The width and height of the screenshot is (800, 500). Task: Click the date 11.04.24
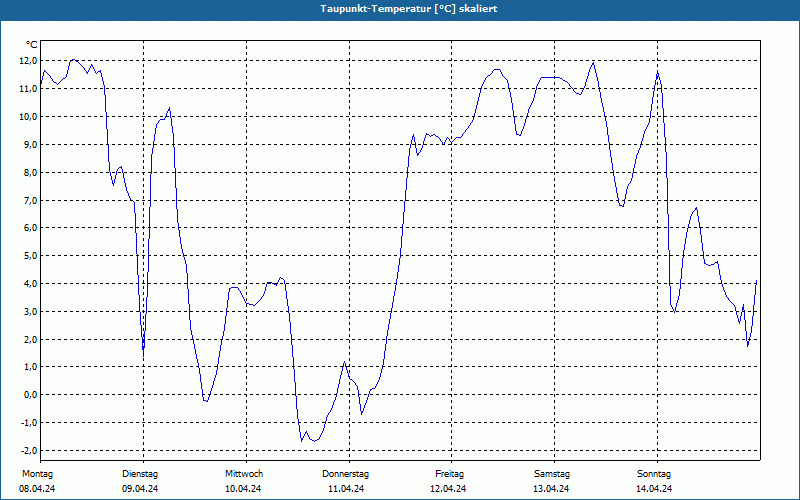346,489
